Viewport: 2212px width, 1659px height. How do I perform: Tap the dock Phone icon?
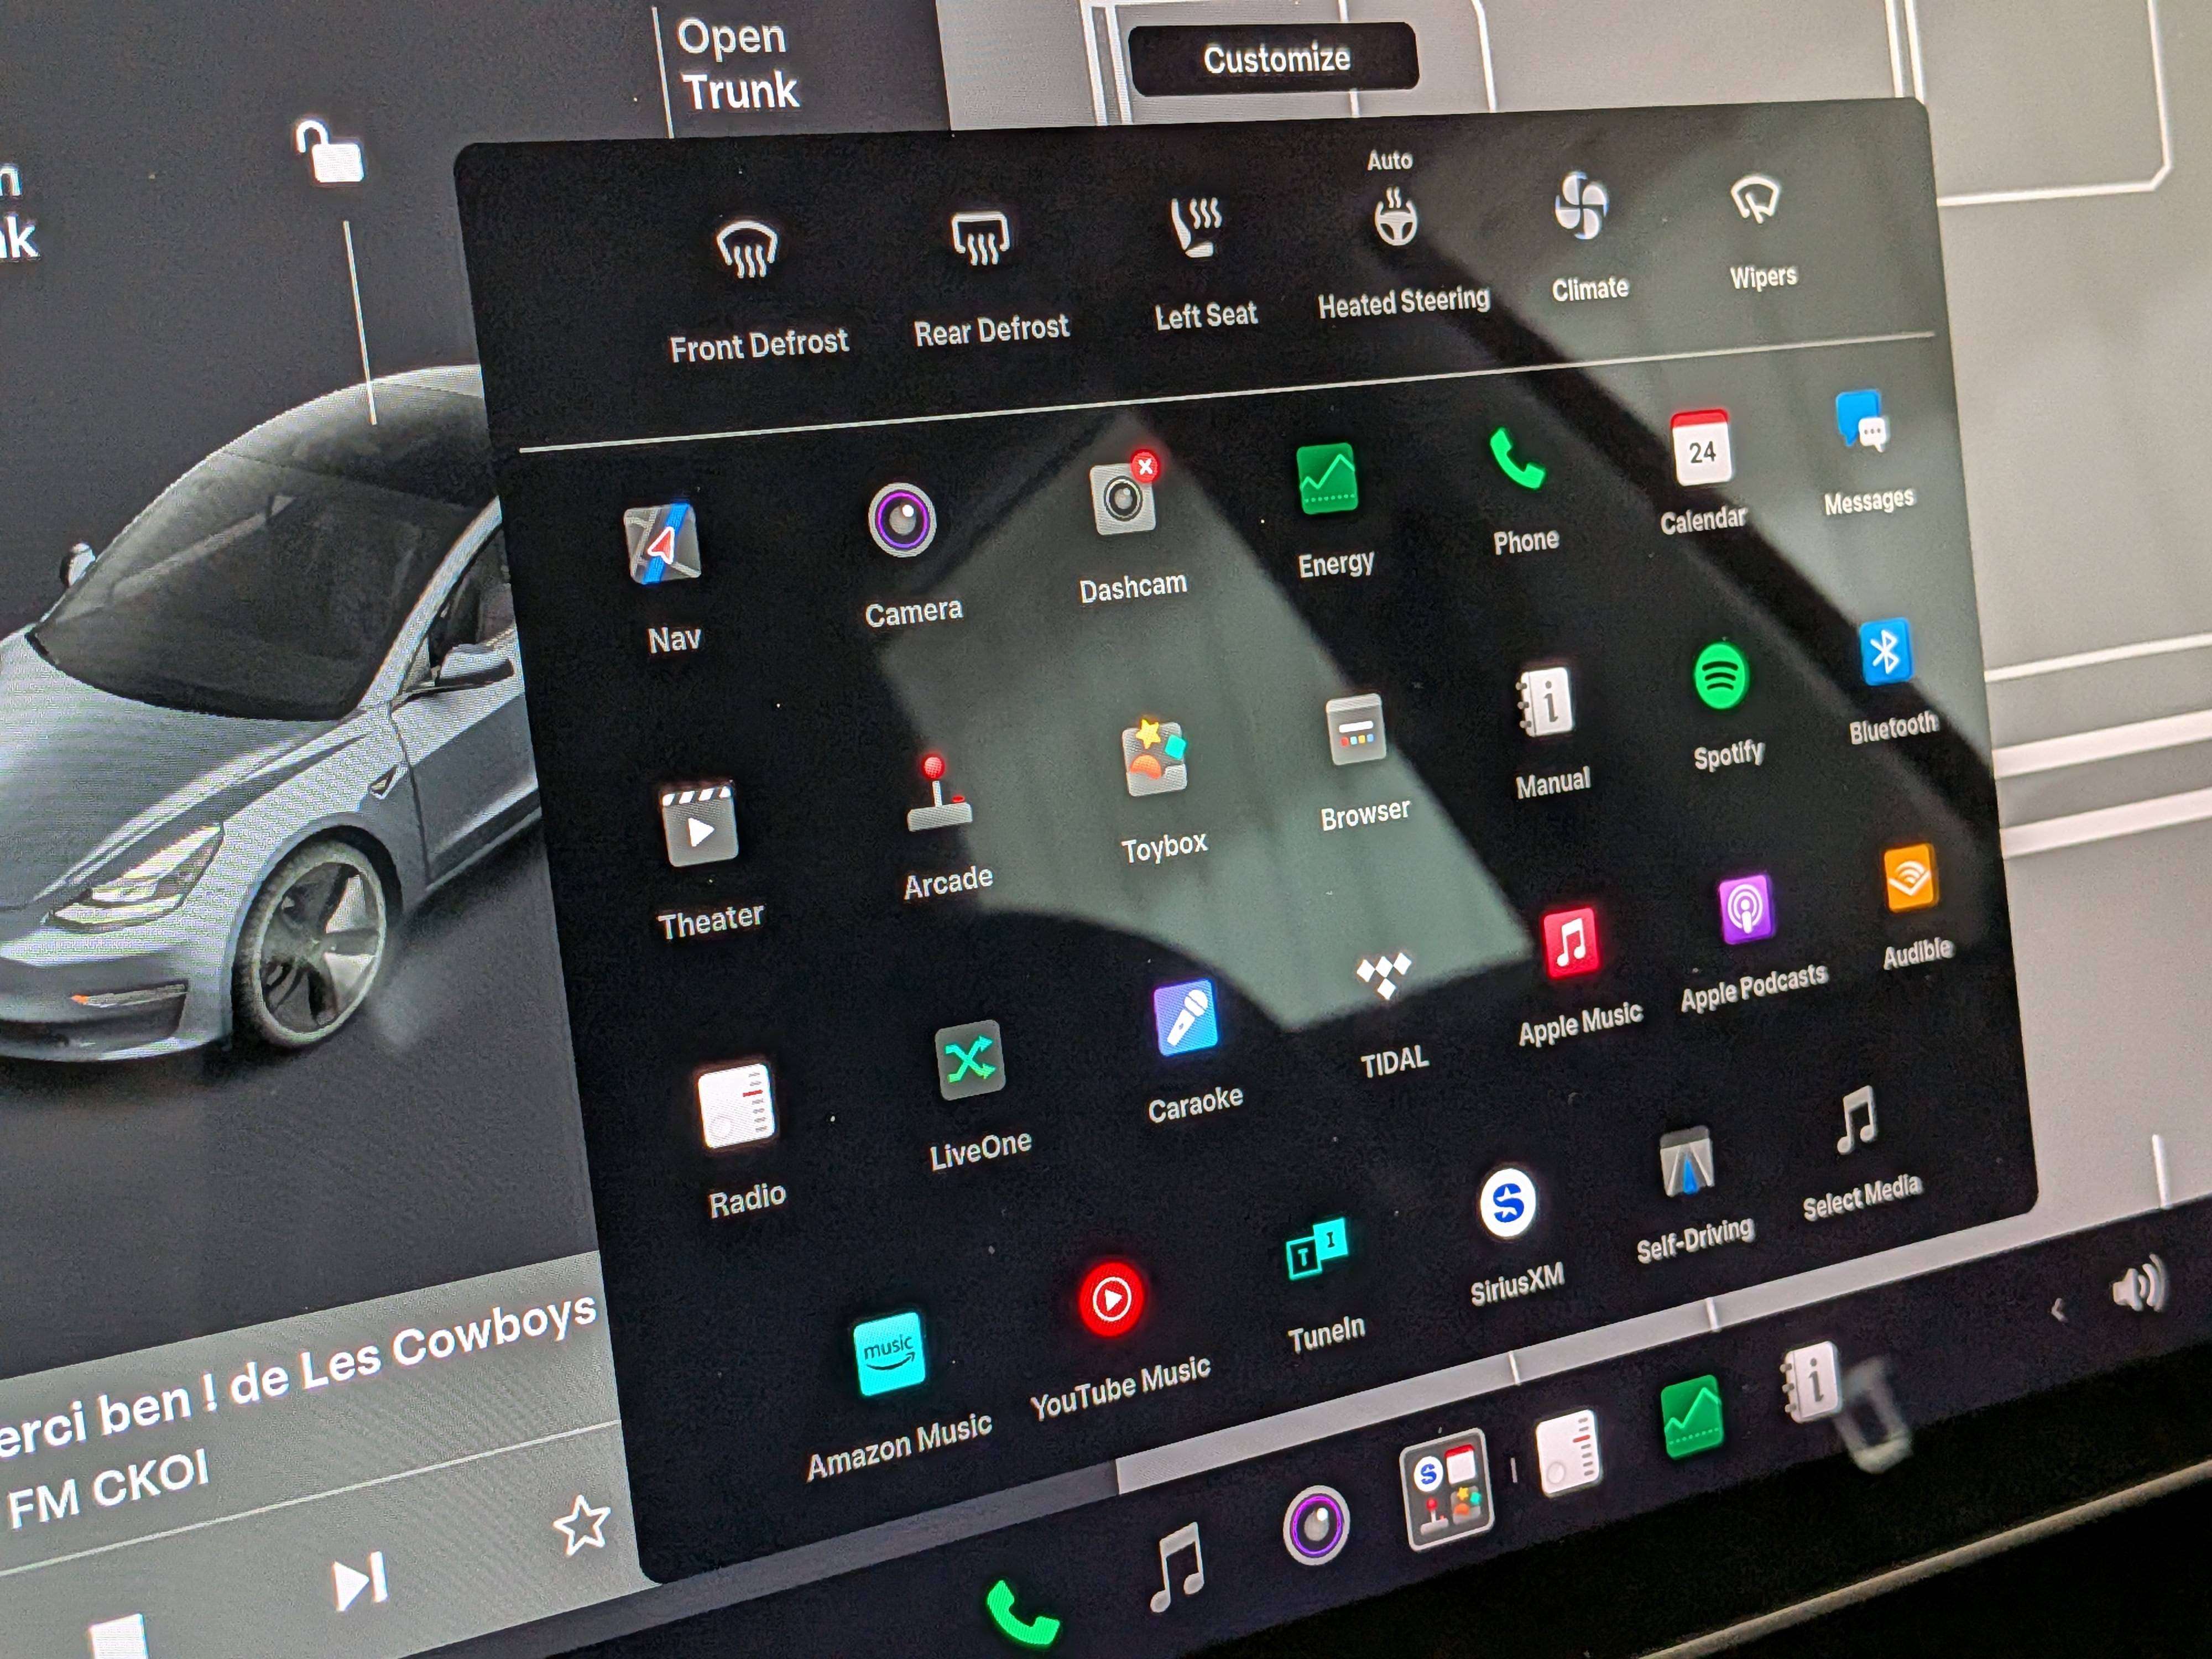tap(1021, 1614)
